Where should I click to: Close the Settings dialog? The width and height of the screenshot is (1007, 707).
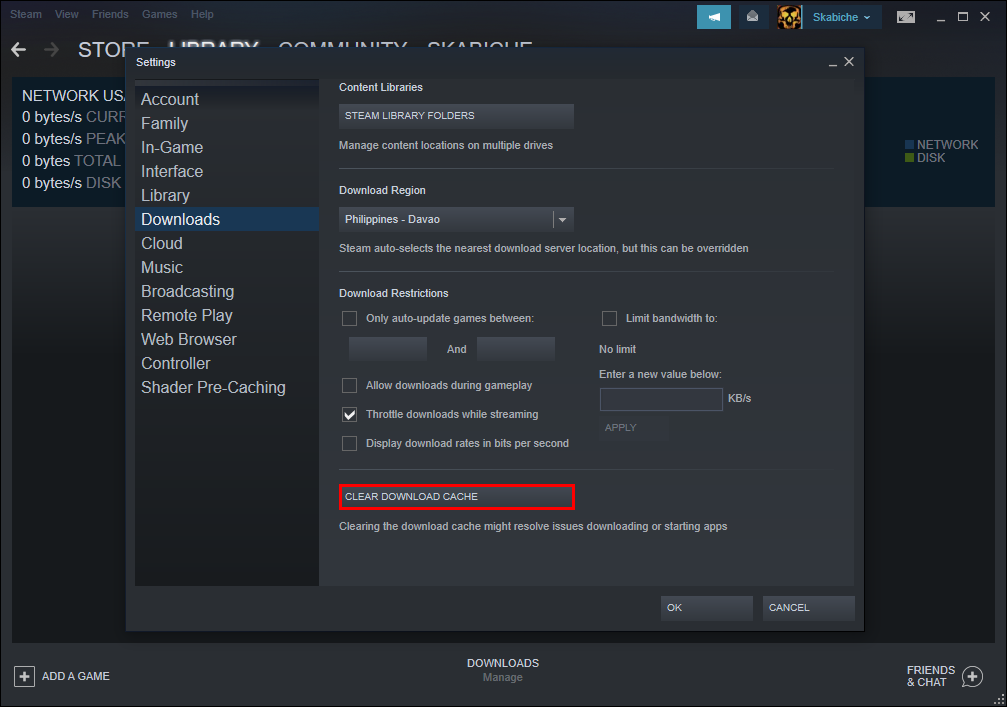tap(849, 62)
